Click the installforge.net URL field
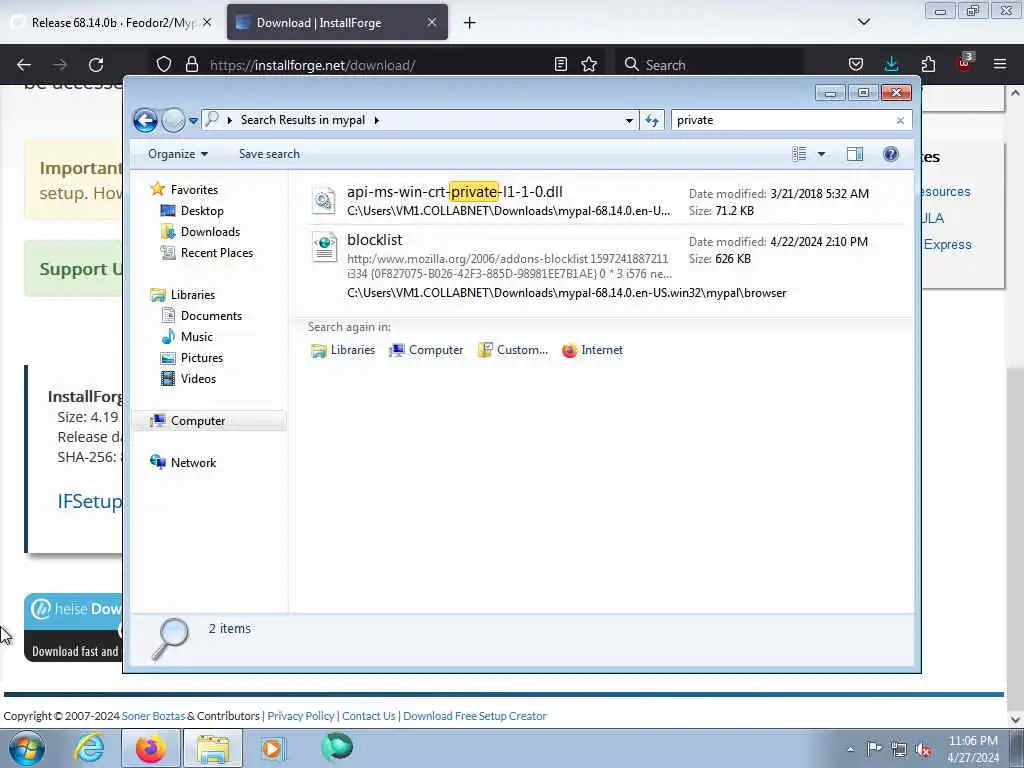The width and height of the screenshot is (1024, 768). 312,65
